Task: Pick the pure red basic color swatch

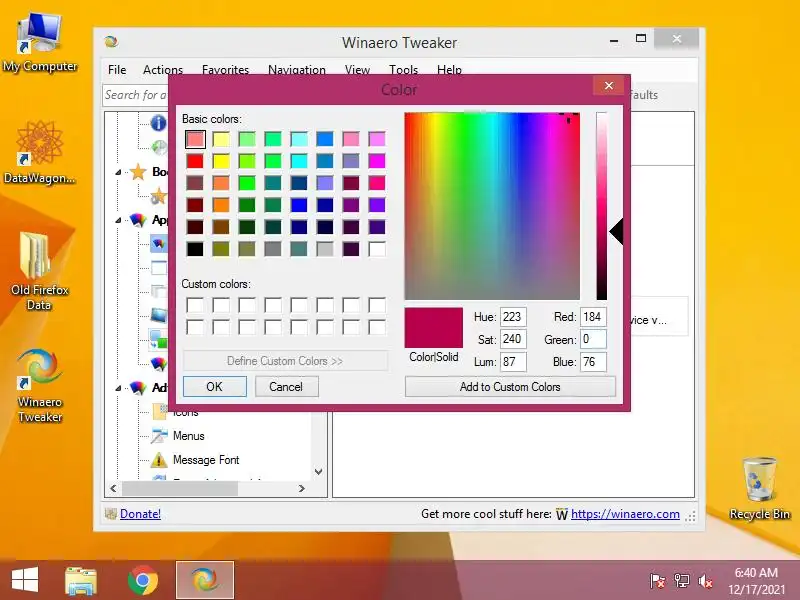Action: [195, 161]
